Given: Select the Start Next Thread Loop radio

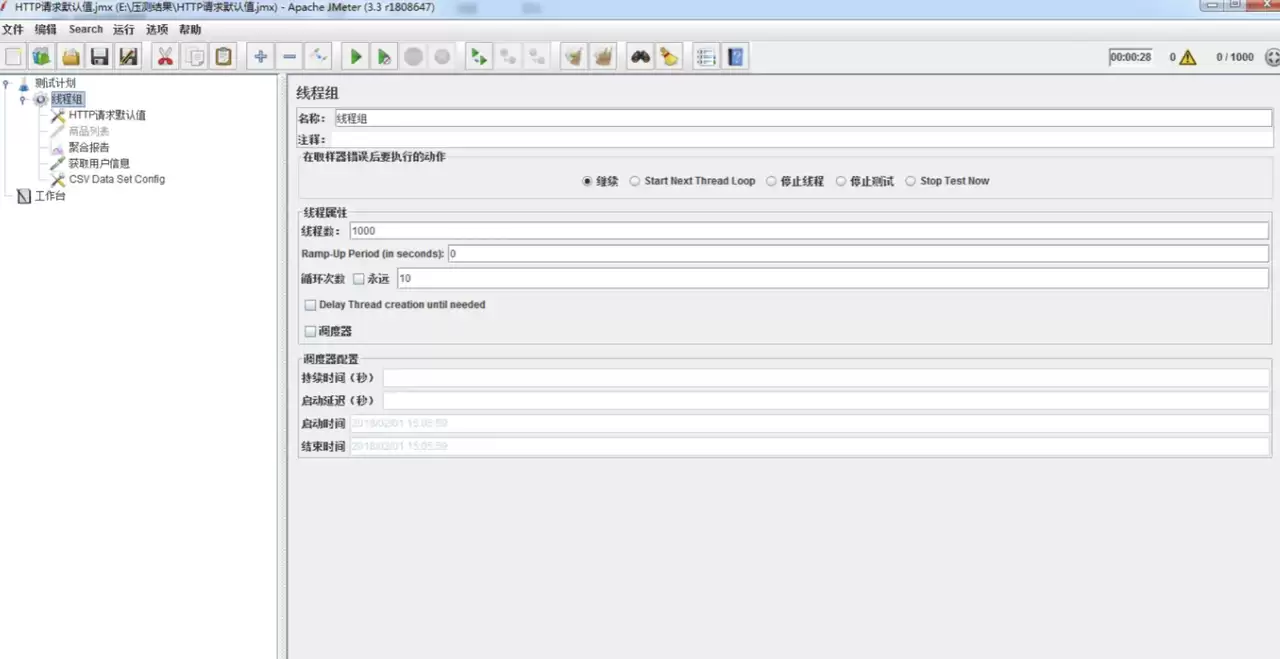Looking at the screenshot, I should tap(635, 181).
